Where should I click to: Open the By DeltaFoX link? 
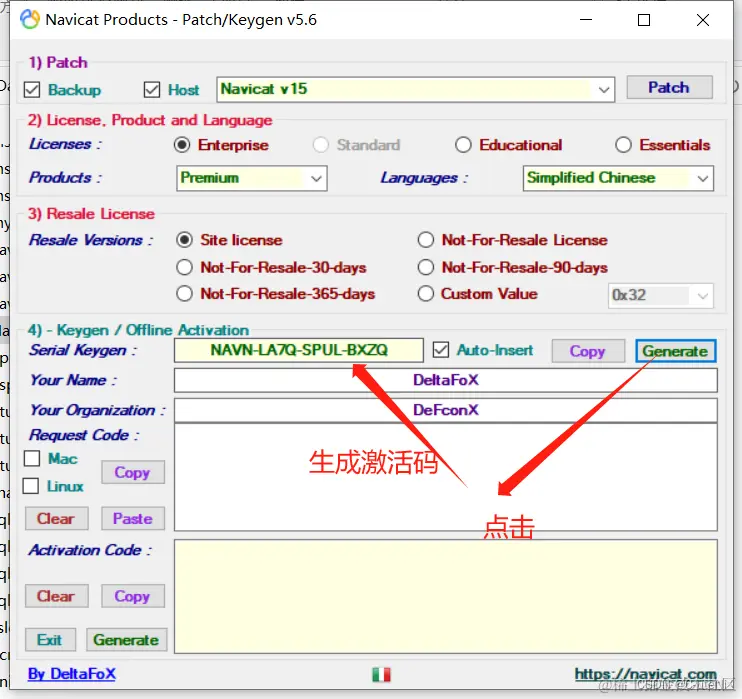click(x=71, y=673)
